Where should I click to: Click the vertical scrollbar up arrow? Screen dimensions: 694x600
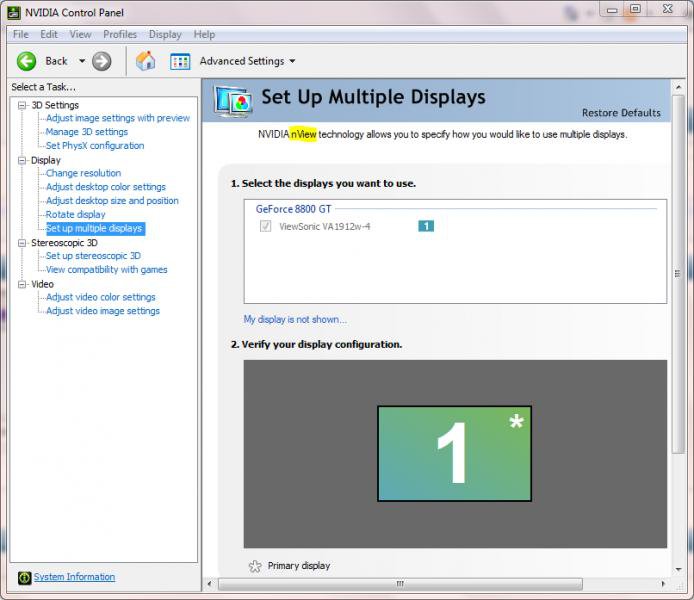(678, 87)
